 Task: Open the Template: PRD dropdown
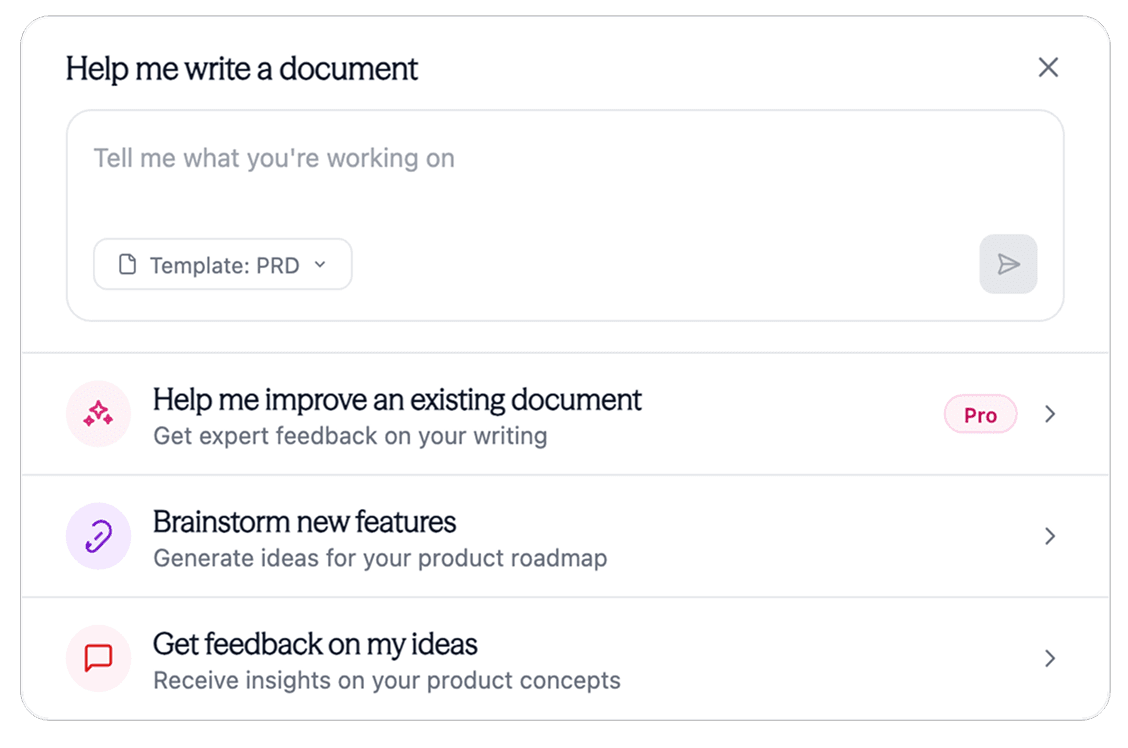coord(222,264)
